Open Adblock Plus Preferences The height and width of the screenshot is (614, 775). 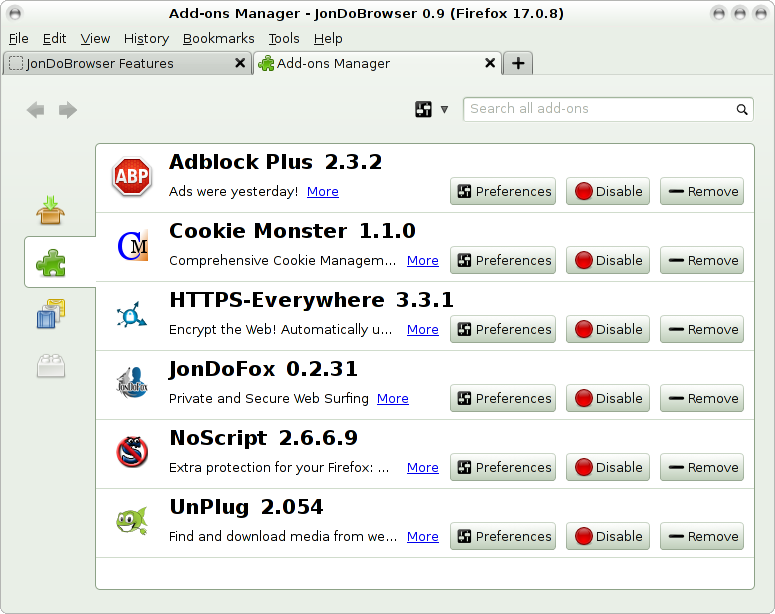[x=503, y=191]
